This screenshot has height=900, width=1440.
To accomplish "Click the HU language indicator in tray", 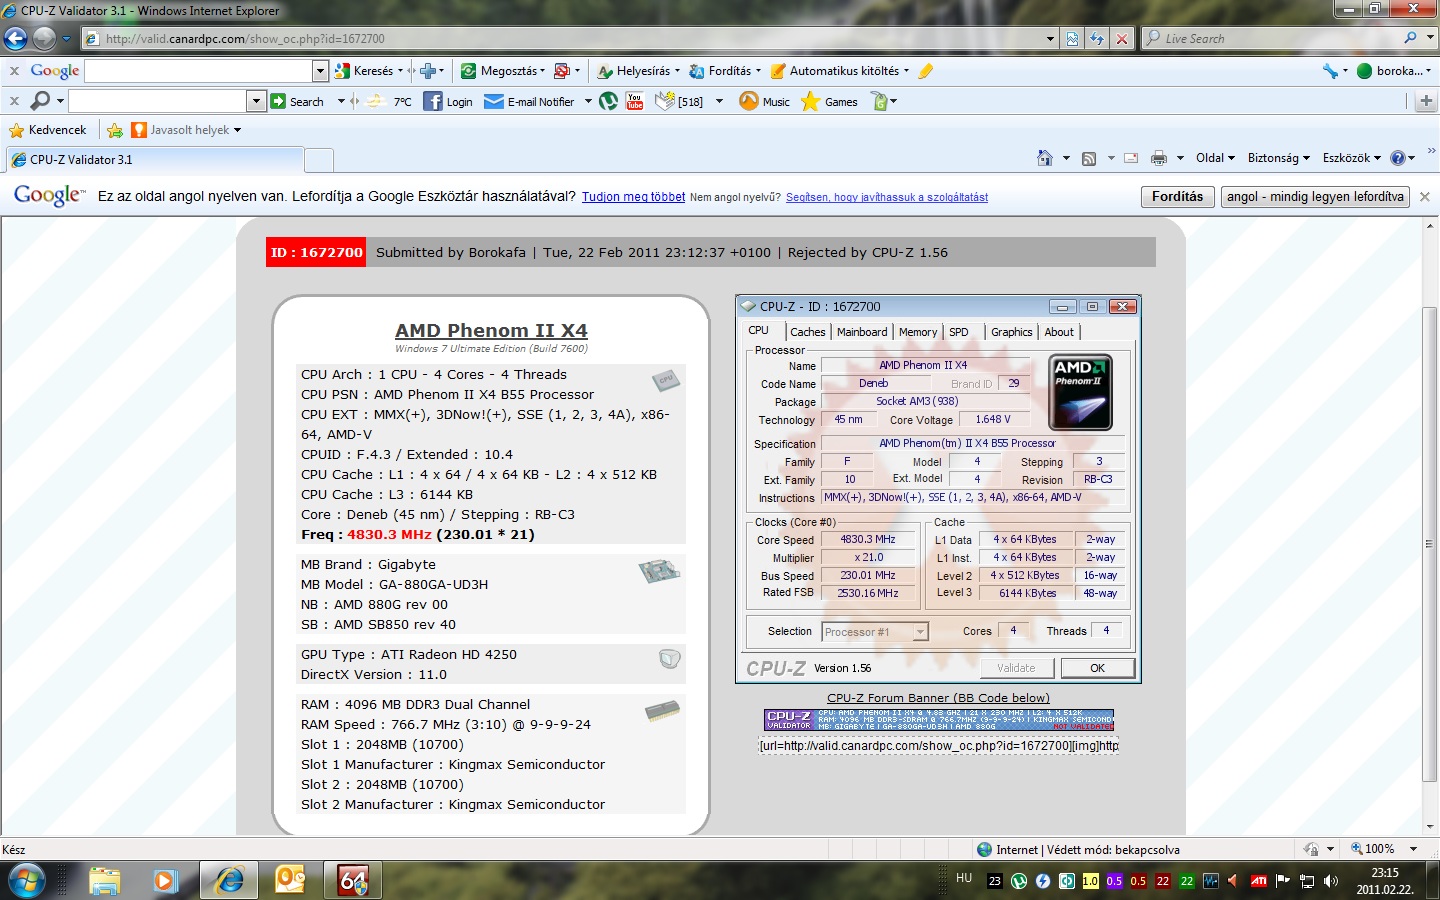I will (x=964, y=878).
